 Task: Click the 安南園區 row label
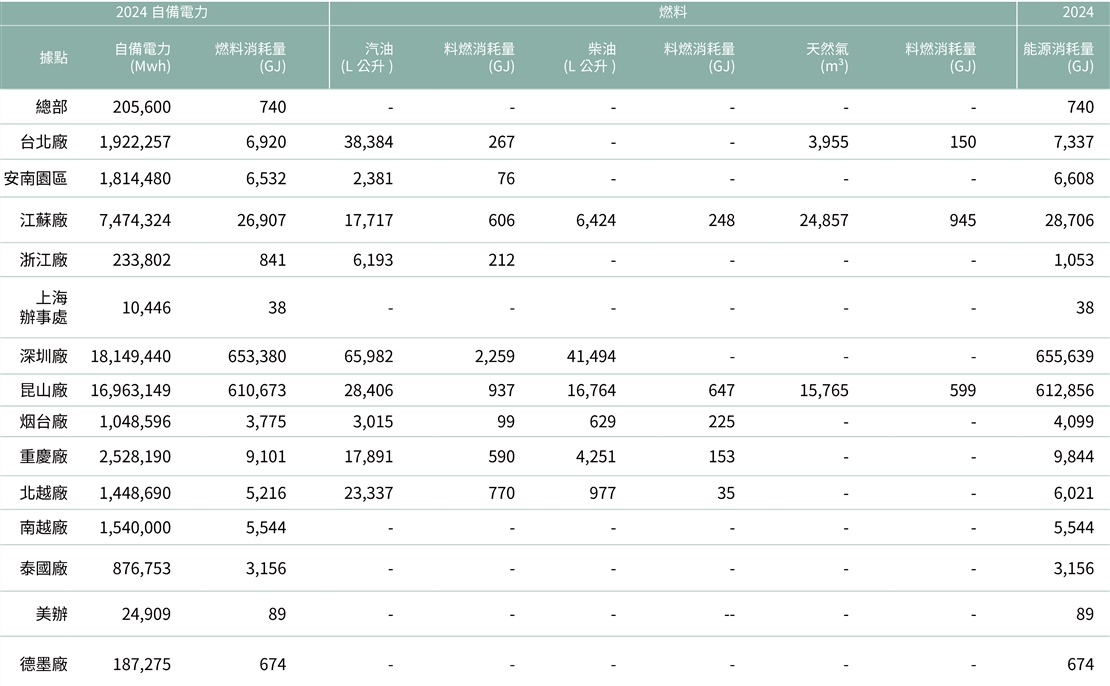click(x=36, y=179)
